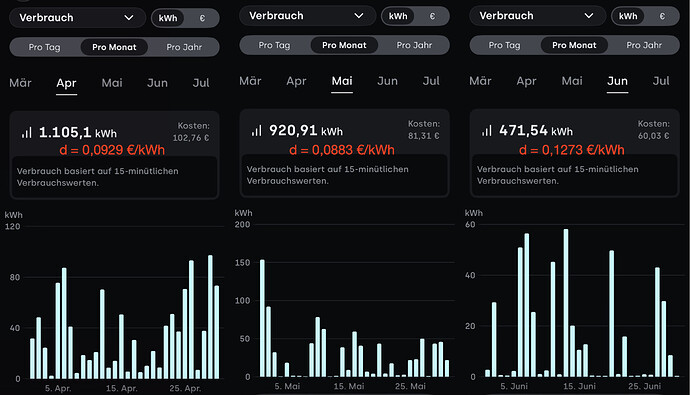The height and width of the screenshot is (395, 690).
Task: Click the tallest bar in the Mai chart
Action: (262, 318)
